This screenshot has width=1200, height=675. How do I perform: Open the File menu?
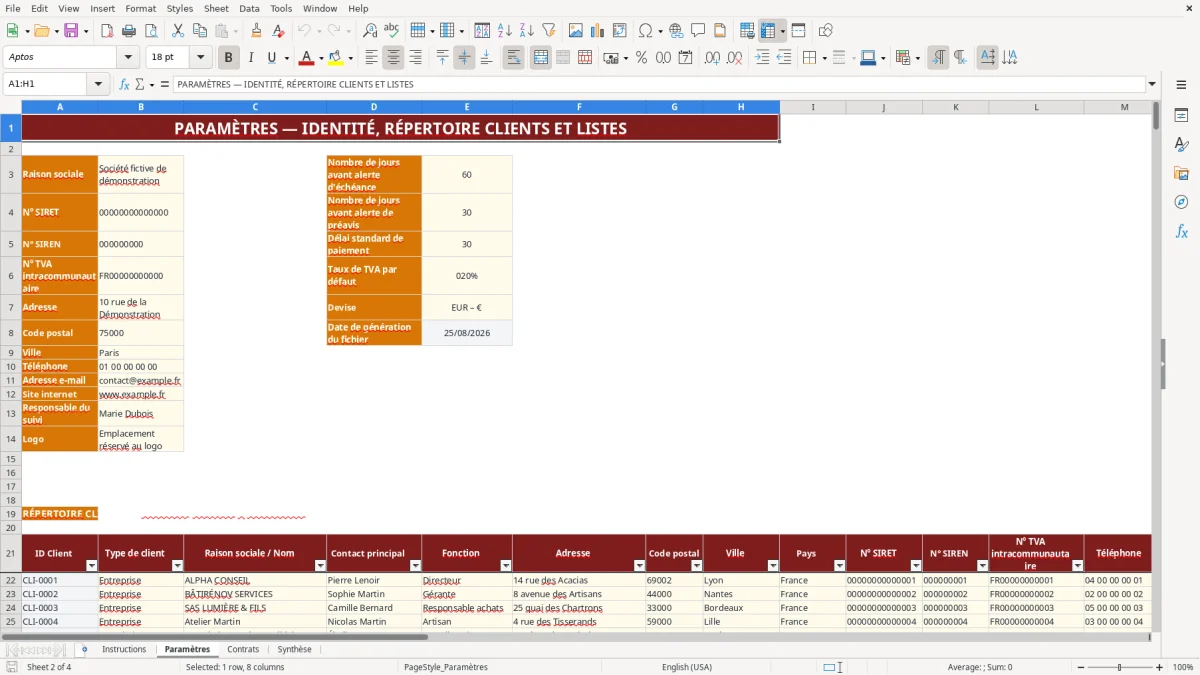pos(13,8)
